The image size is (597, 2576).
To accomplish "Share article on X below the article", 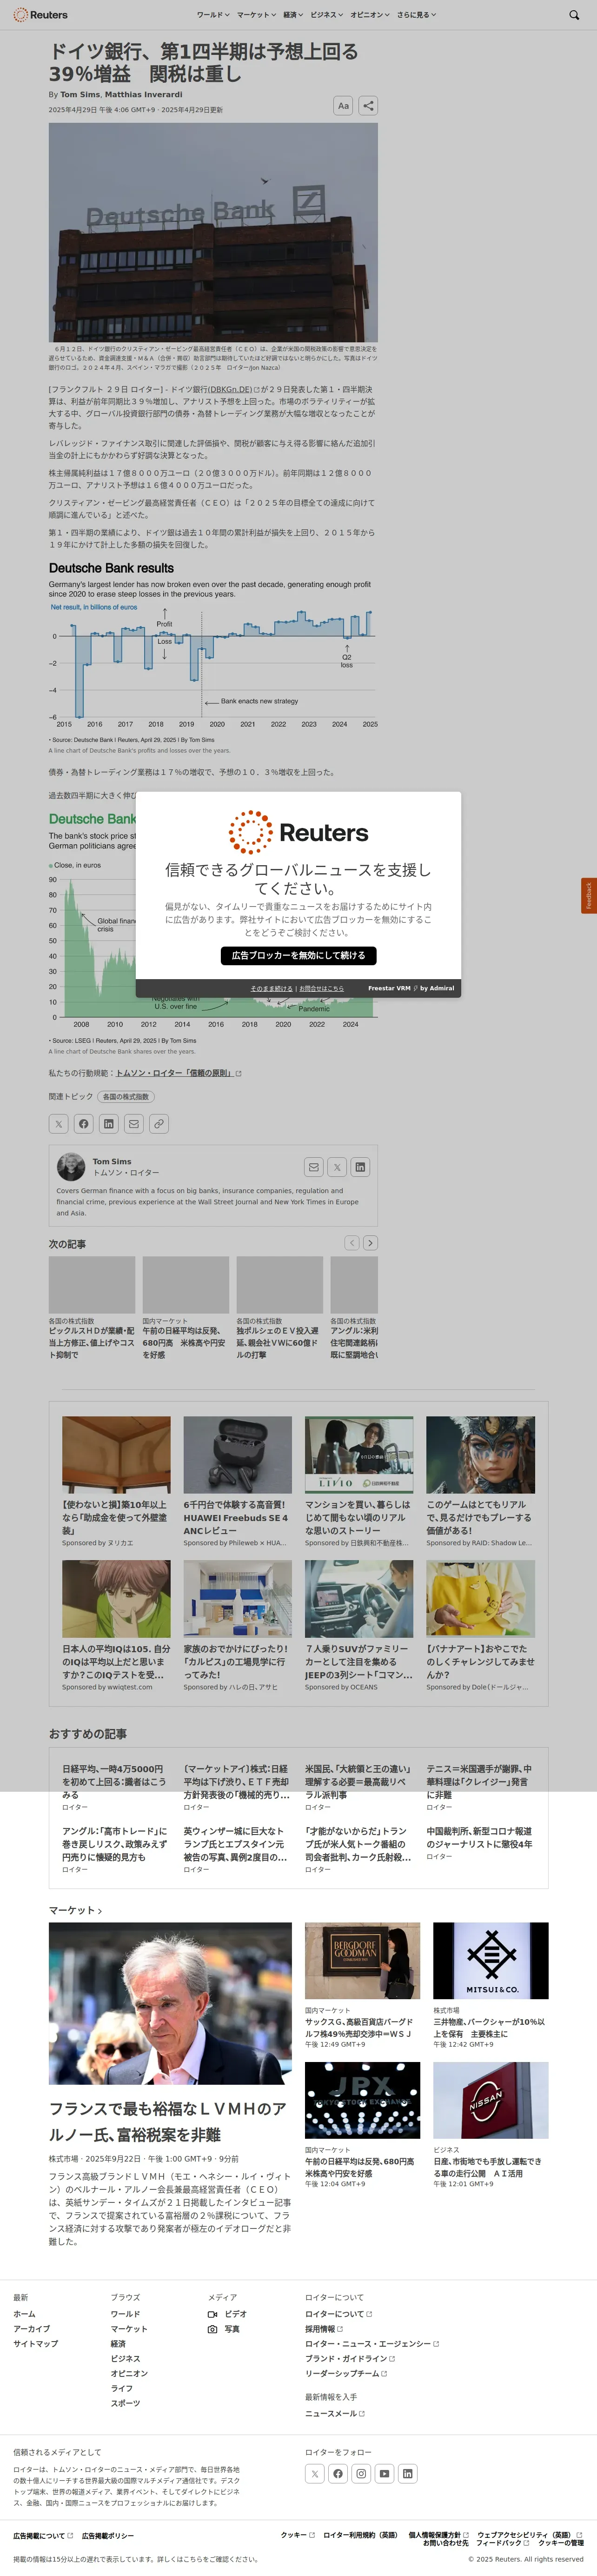I will point(59,1124).
